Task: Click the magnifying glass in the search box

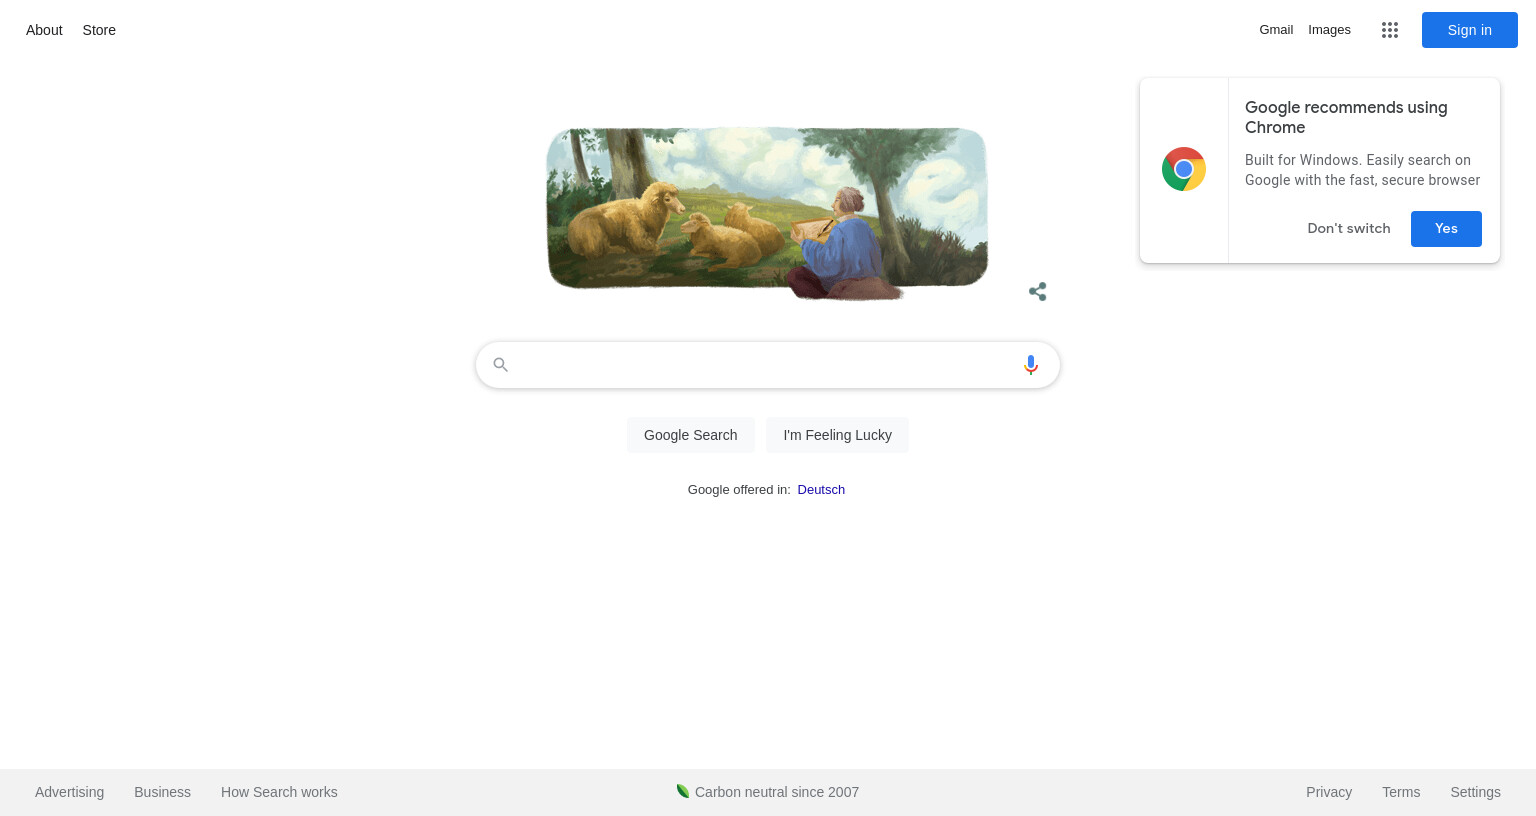Action: 501,365
